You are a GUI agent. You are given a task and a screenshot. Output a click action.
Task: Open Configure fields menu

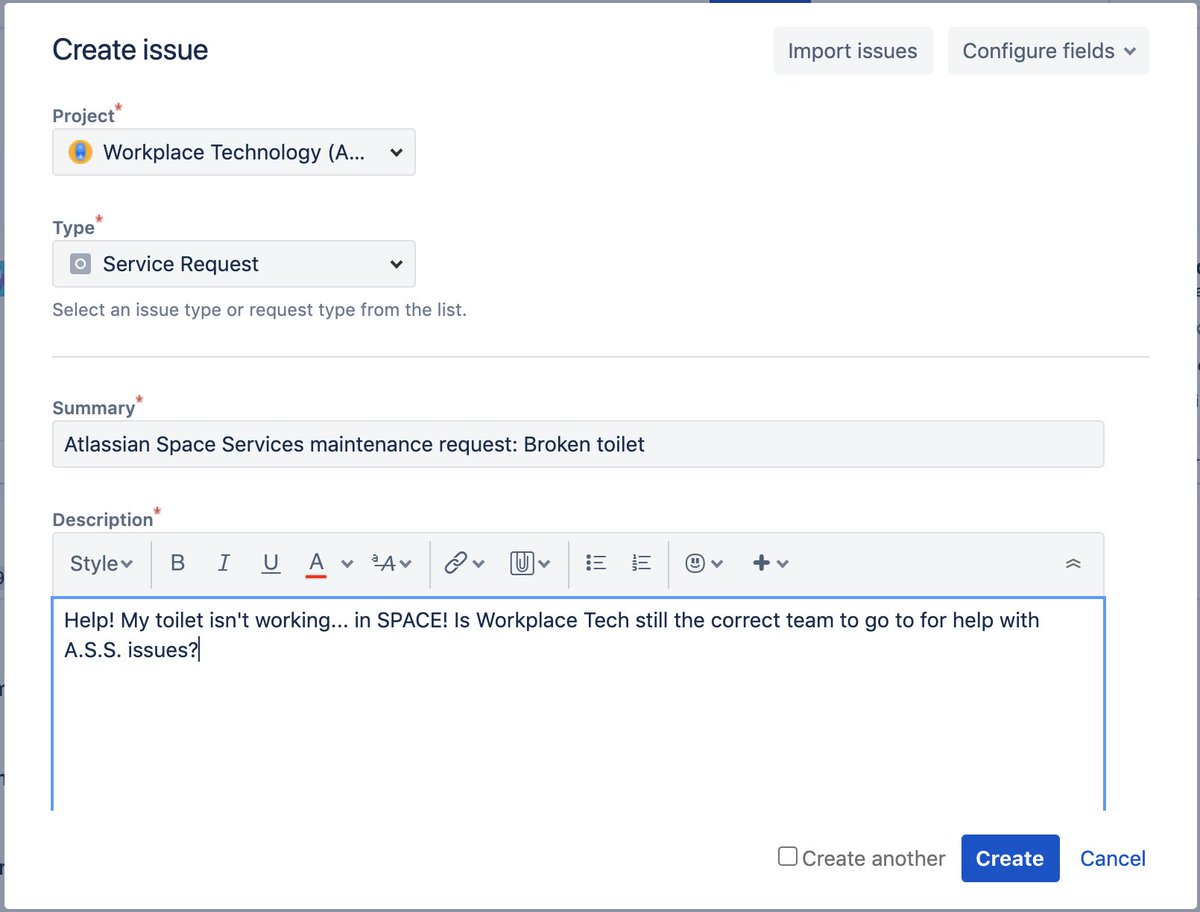click(1049, 51)
